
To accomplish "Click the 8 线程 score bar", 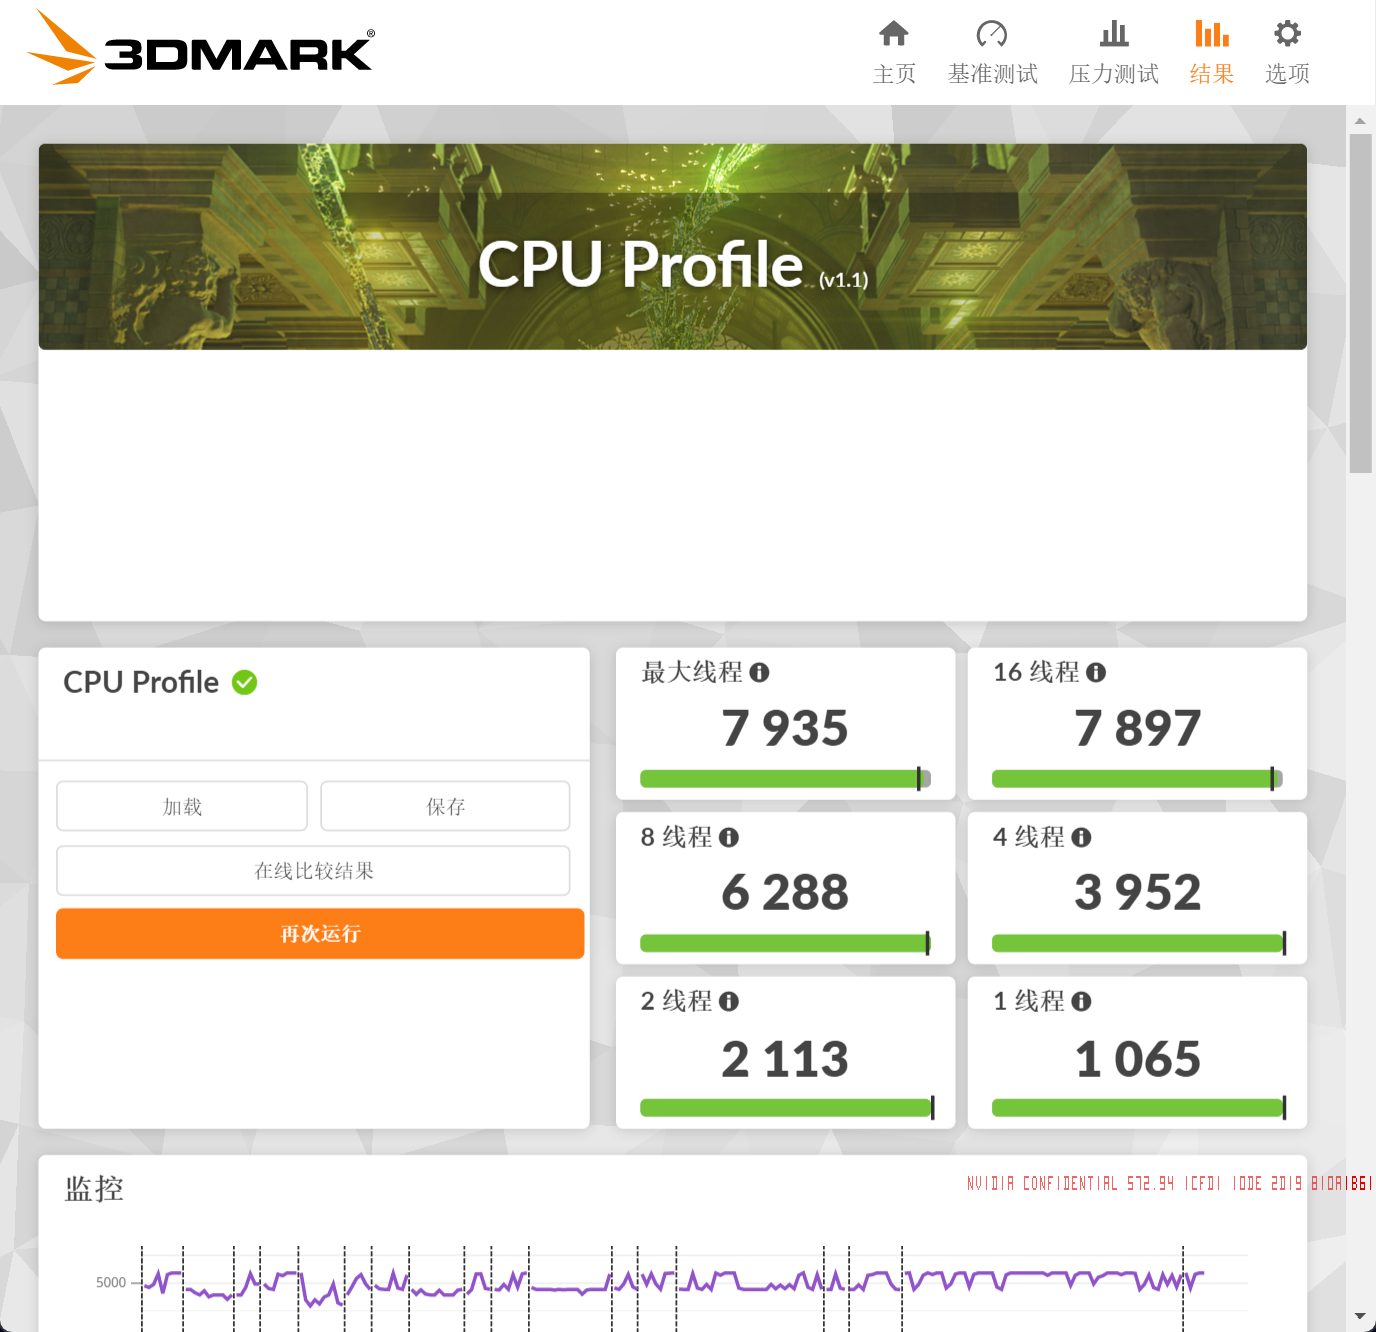I will 785,943.
